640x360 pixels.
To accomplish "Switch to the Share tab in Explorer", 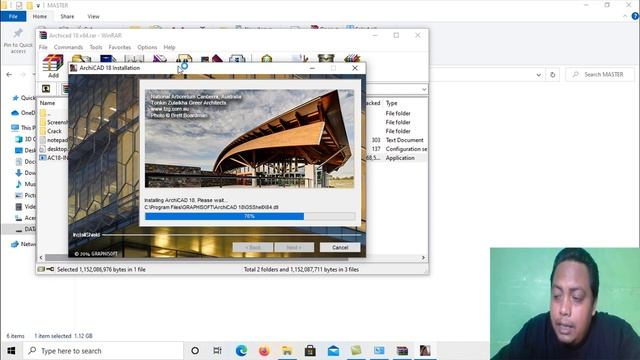I will coord(67,16).
